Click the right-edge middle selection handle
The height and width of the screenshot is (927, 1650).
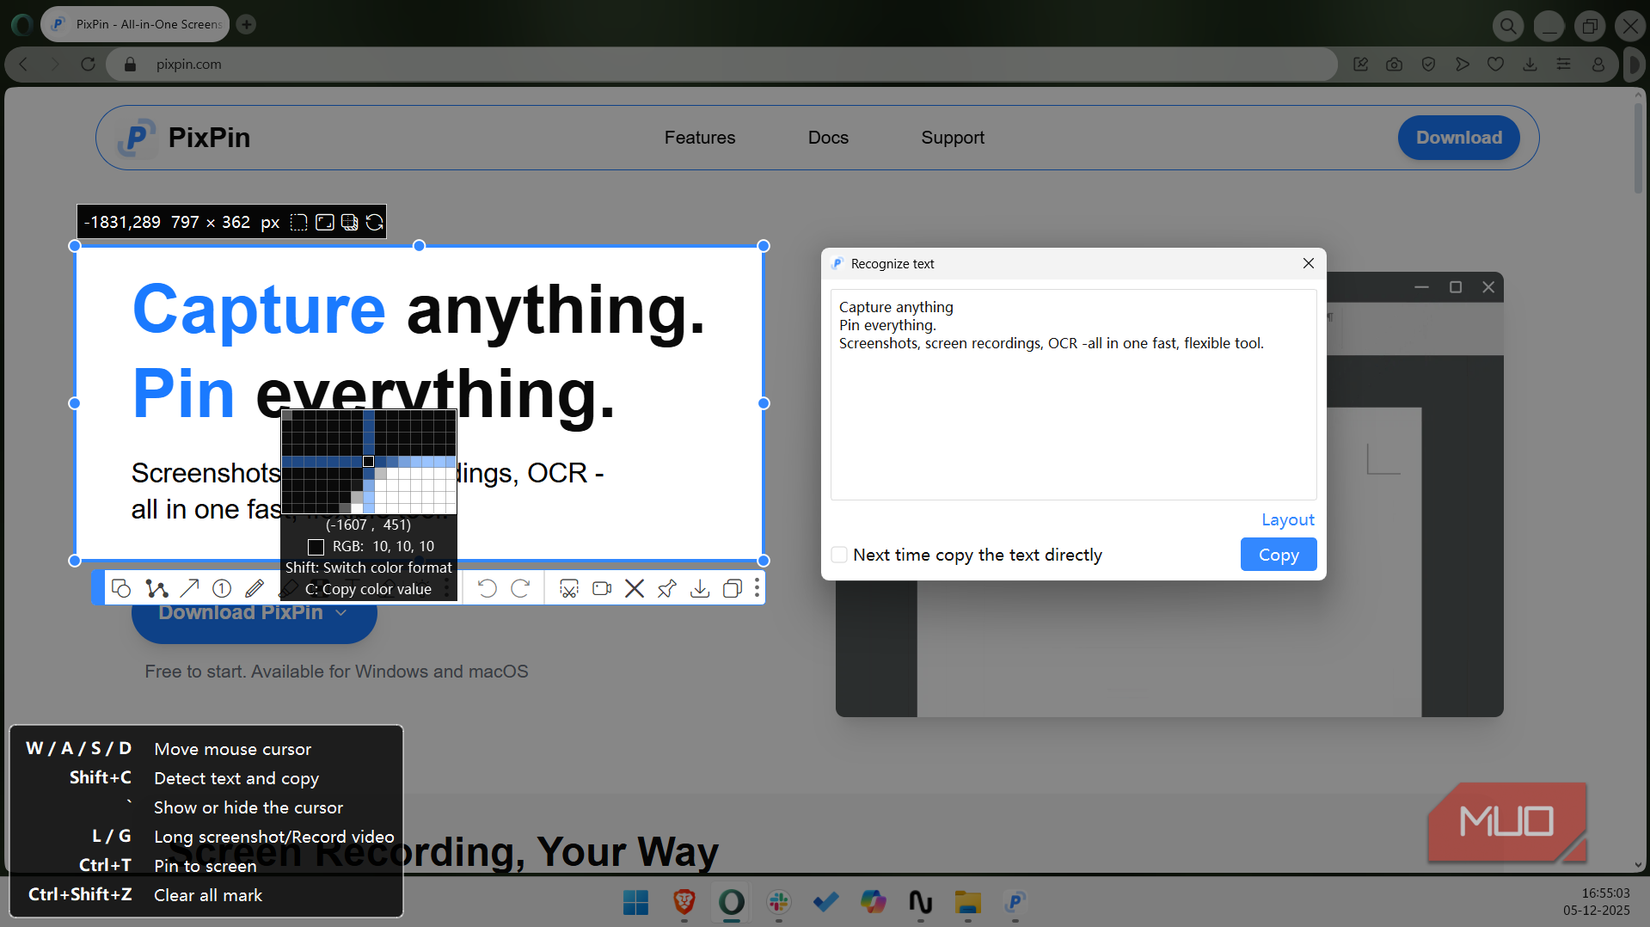(x=764, y=403)
